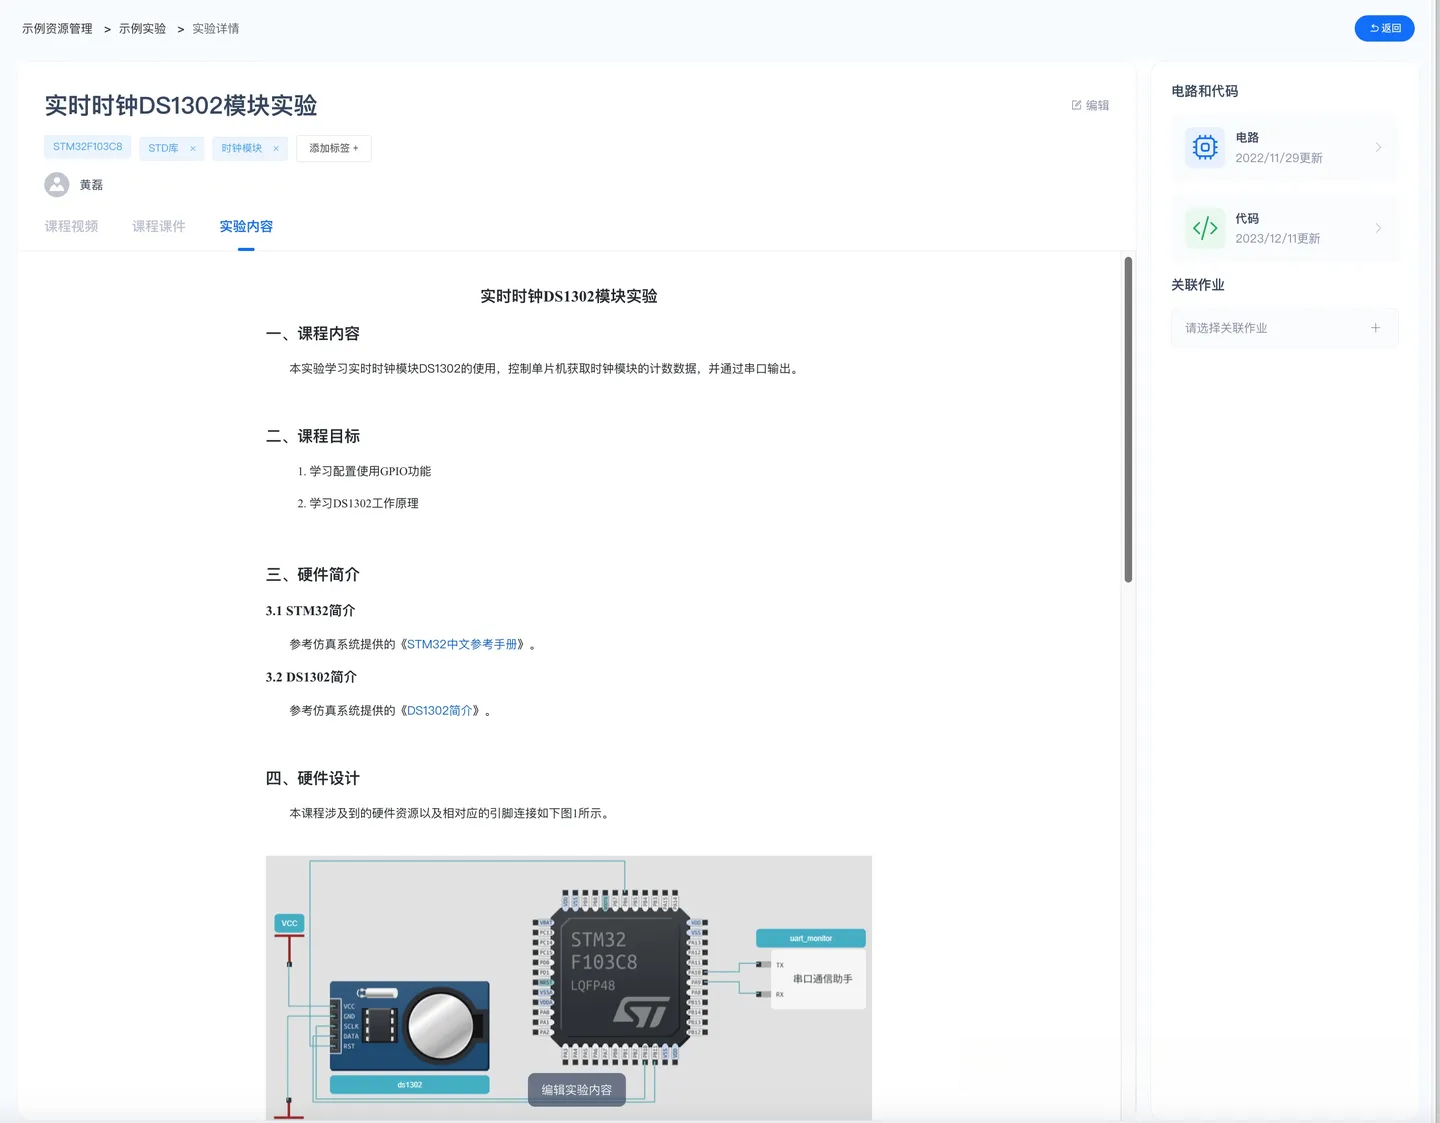Open the STM32中文参考手册 link

click(x=462, y=645)
